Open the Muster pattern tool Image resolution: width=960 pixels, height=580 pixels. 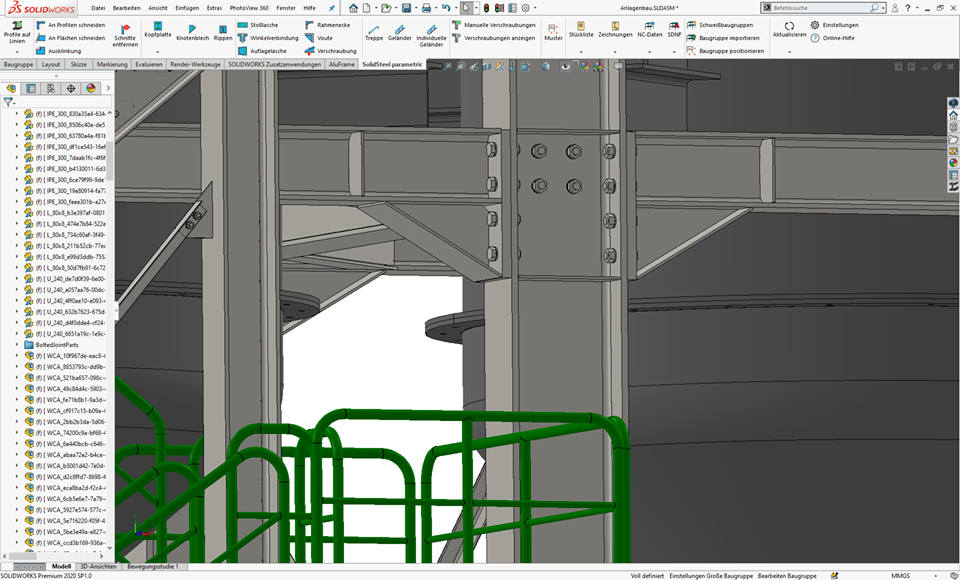coord(553,31)
